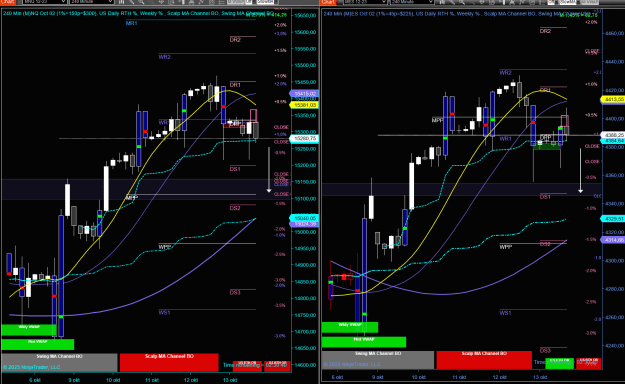This screenshot has width=625, height=384.
Task: Click the cyan 15040,05 price marker
Action: click(x=305, y=218)
